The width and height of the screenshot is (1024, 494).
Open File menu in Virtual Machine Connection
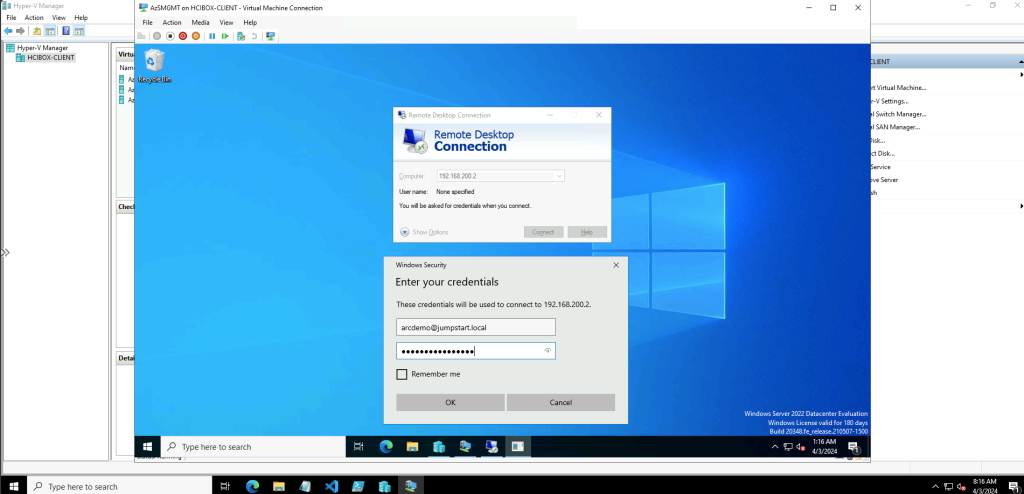(x=148, y=22)
